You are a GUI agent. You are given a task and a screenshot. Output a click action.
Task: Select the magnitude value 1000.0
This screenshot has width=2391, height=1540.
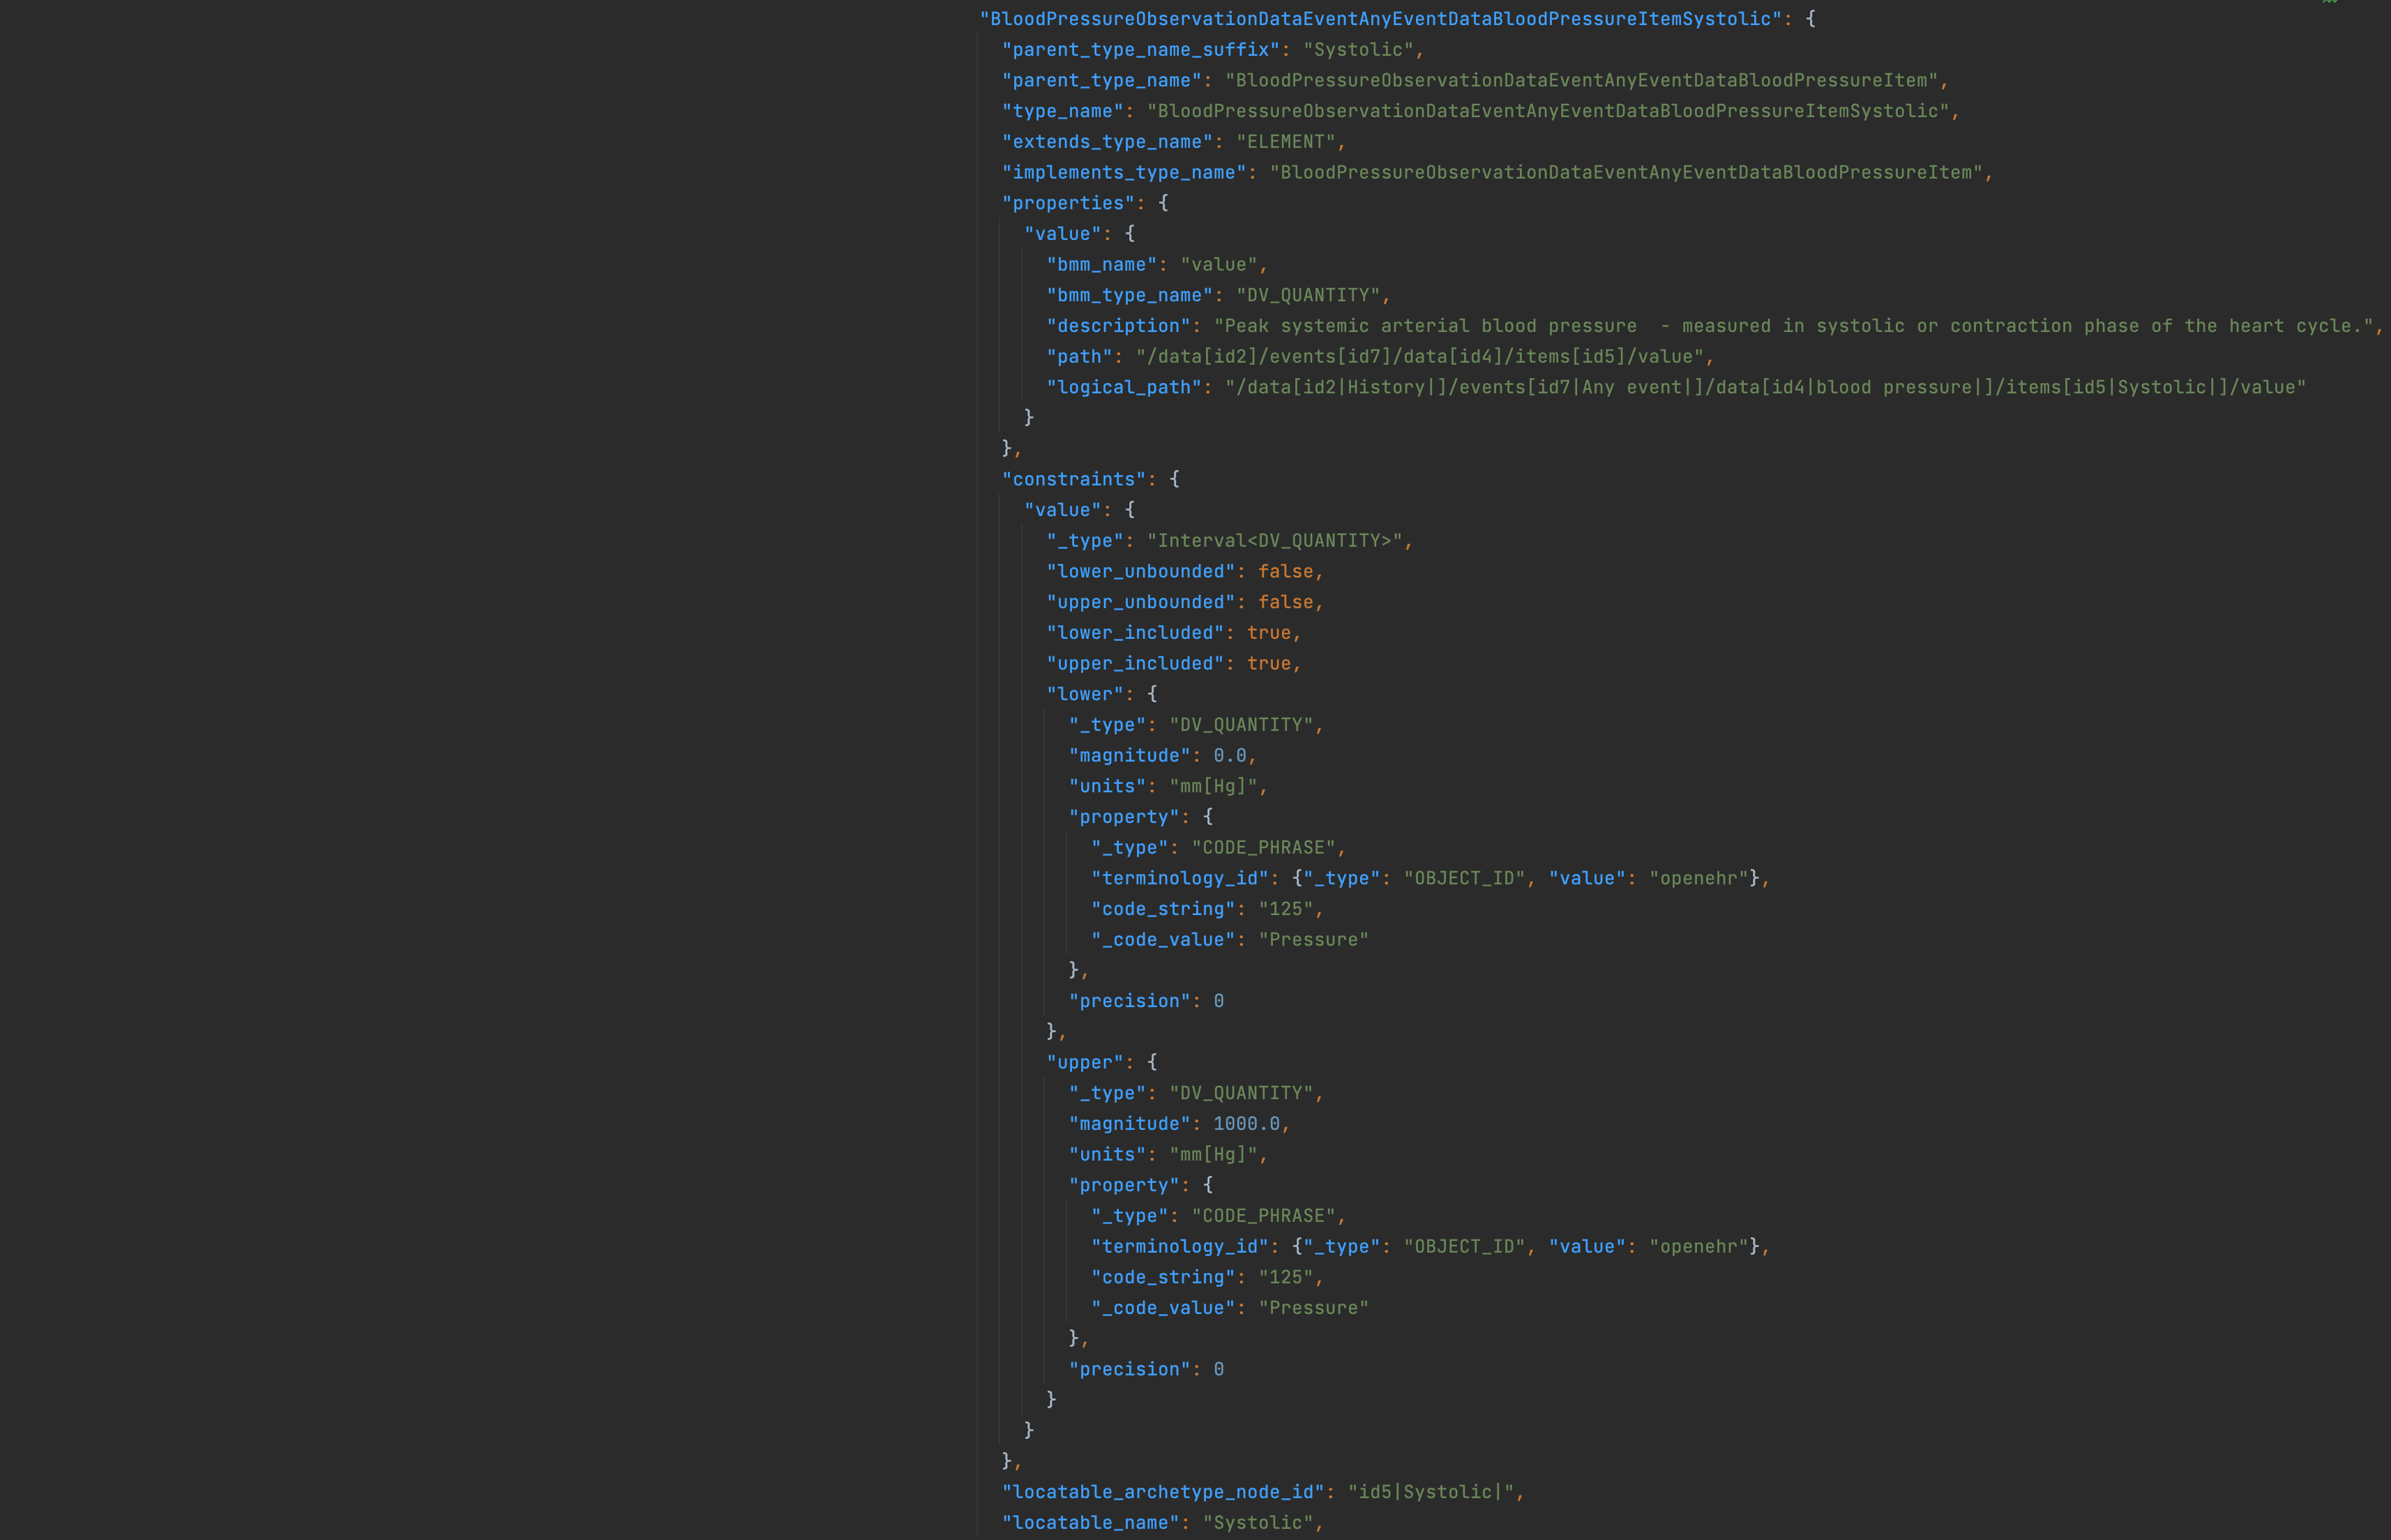(x=1247, y=1124)
